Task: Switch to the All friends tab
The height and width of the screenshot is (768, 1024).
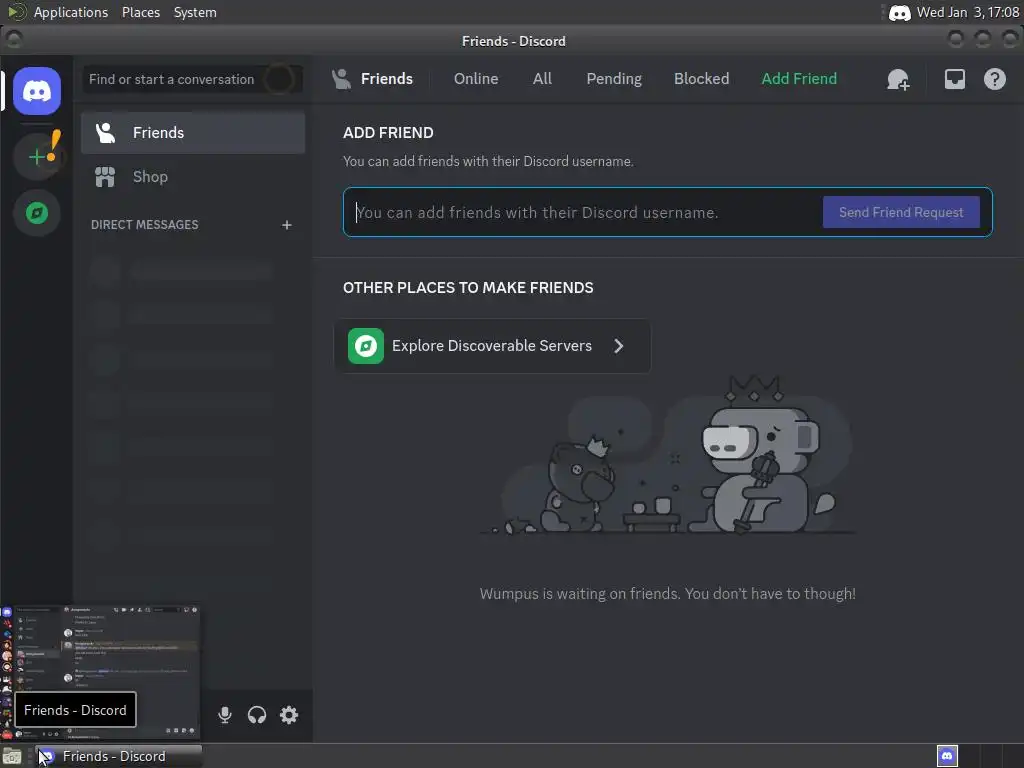Action: (x=542, y=79)
